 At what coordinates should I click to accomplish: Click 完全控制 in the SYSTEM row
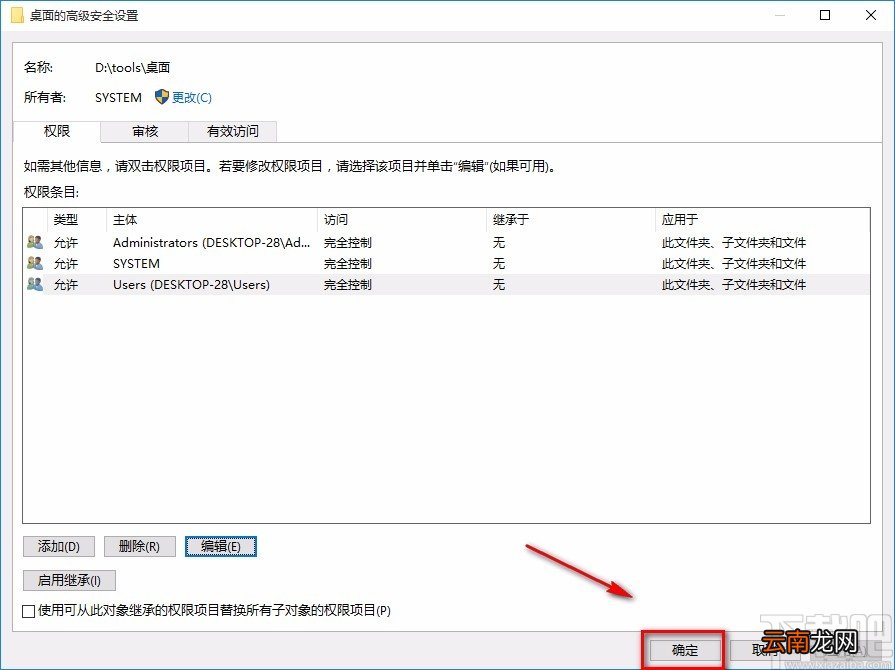tap(348, 264)
